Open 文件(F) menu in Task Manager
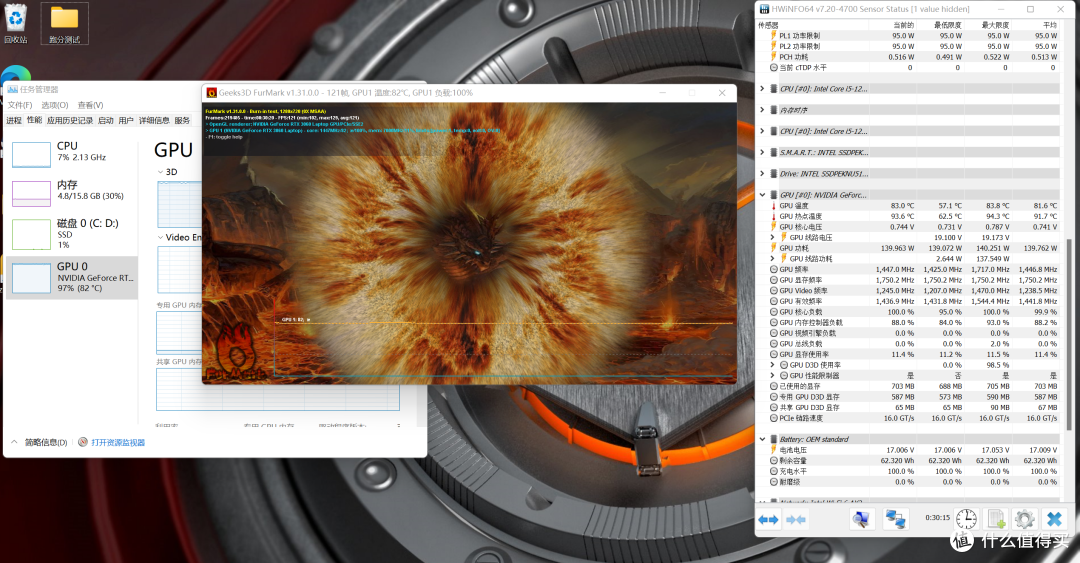 click(20, 105)
